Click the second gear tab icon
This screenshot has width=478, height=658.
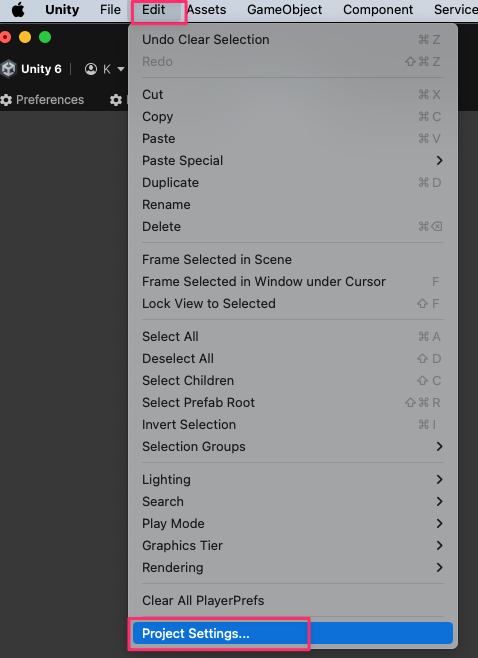click(116, 100)
